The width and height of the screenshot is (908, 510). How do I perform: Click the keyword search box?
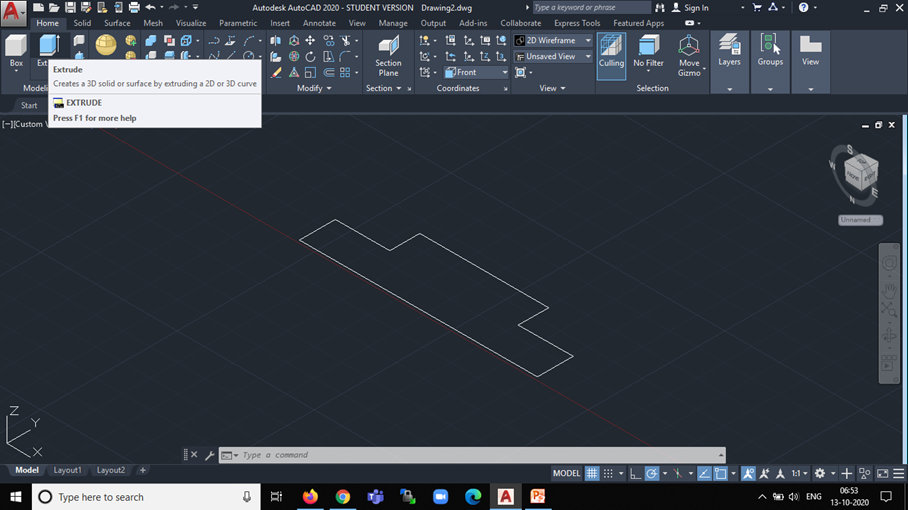pyautogui.click(x=591, y=8)
